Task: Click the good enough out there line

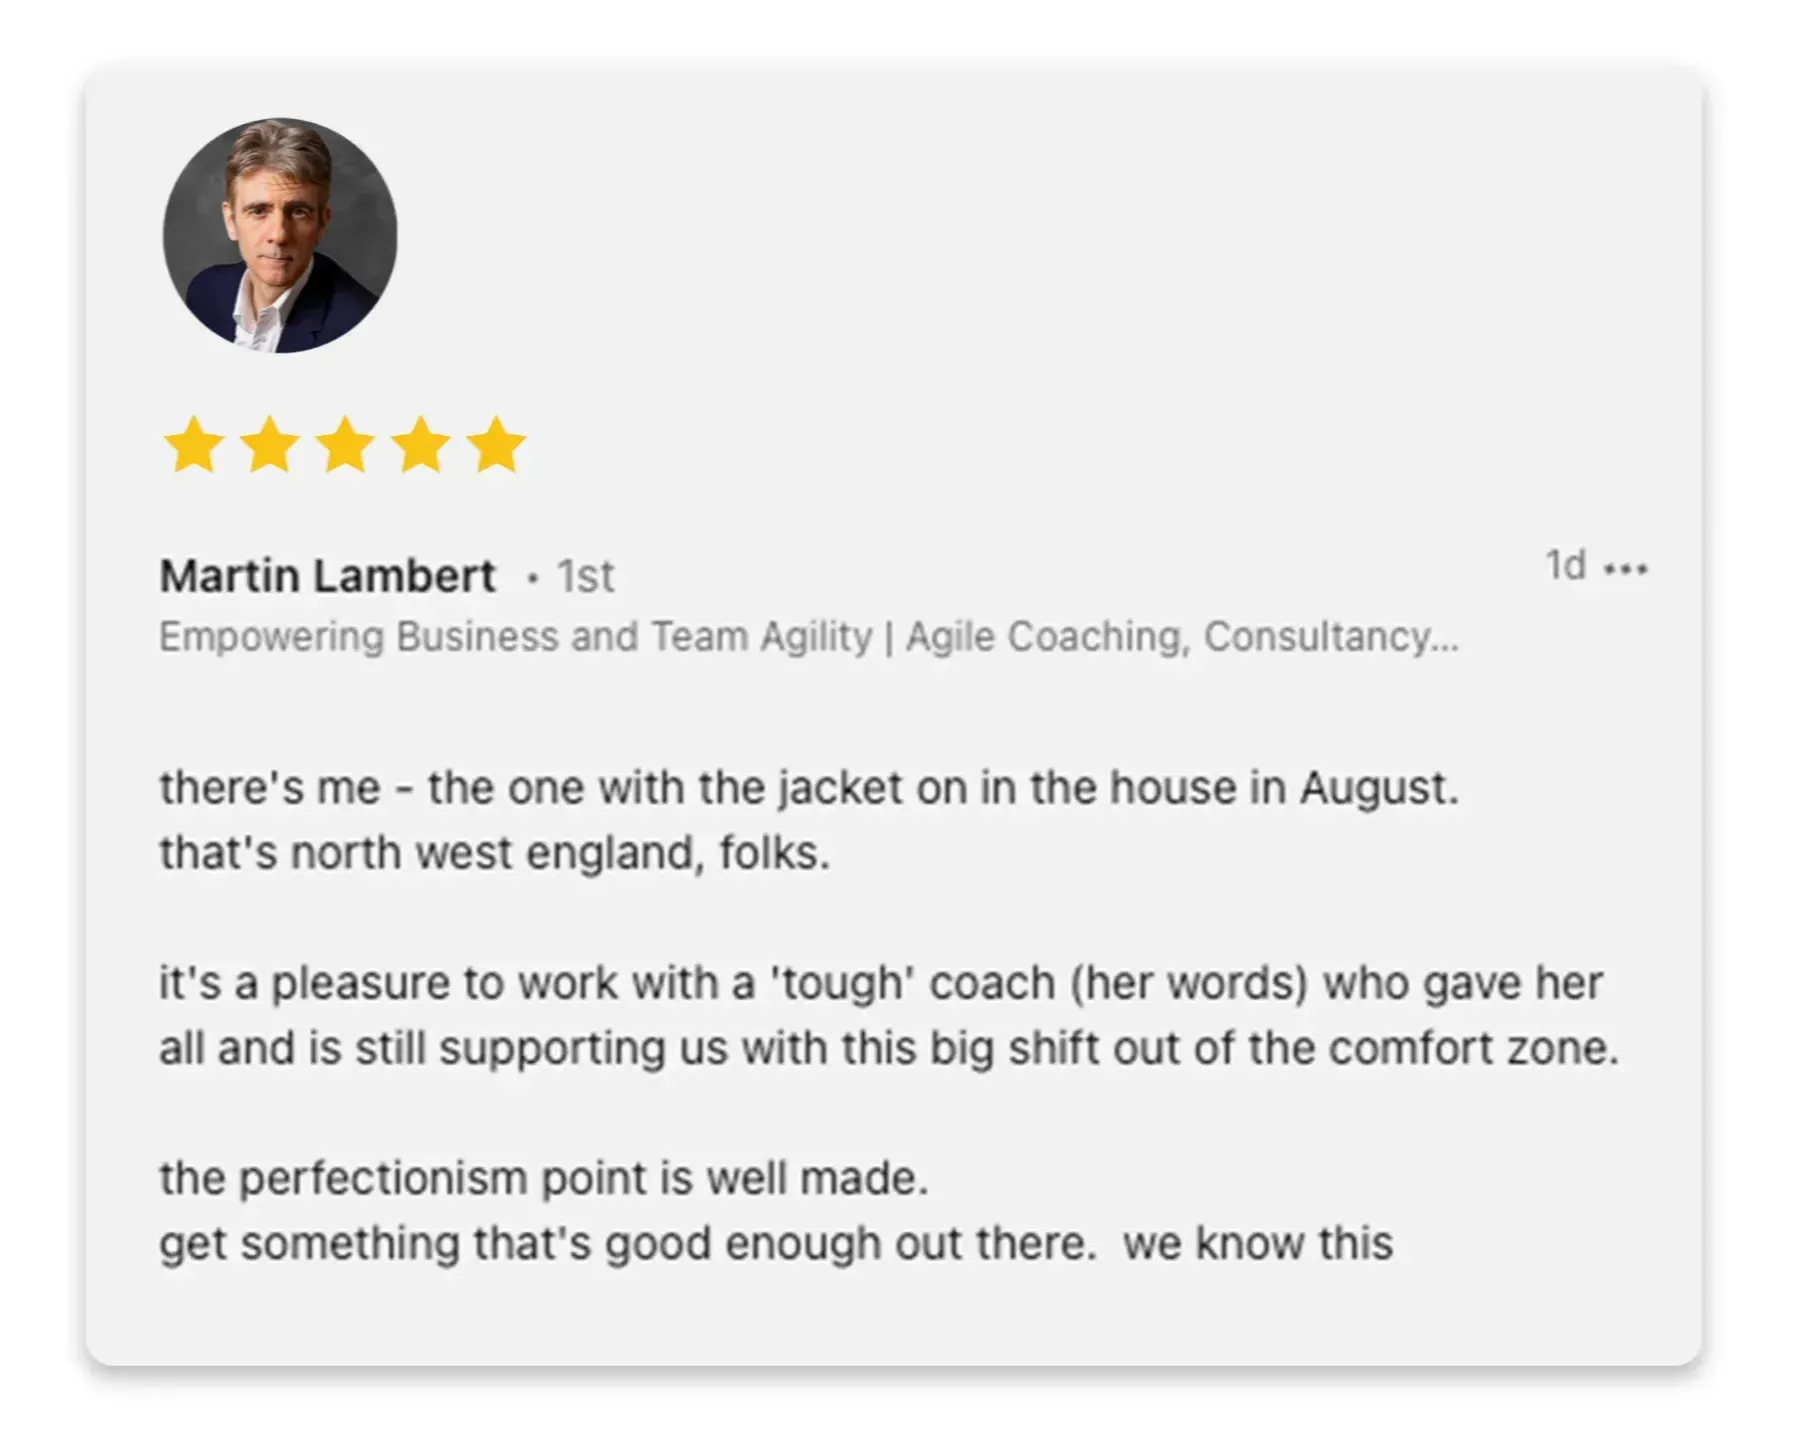Action: pyautogui.click(x=775, y=1243)
